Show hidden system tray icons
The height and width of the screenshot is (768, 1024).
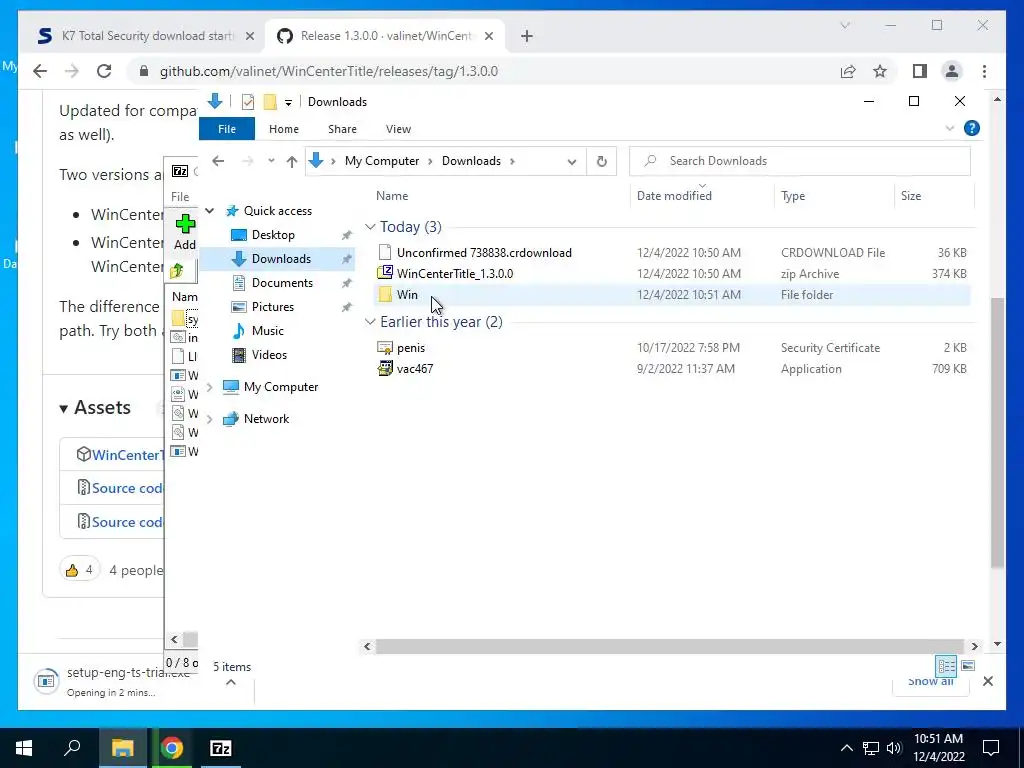point(846,748)
